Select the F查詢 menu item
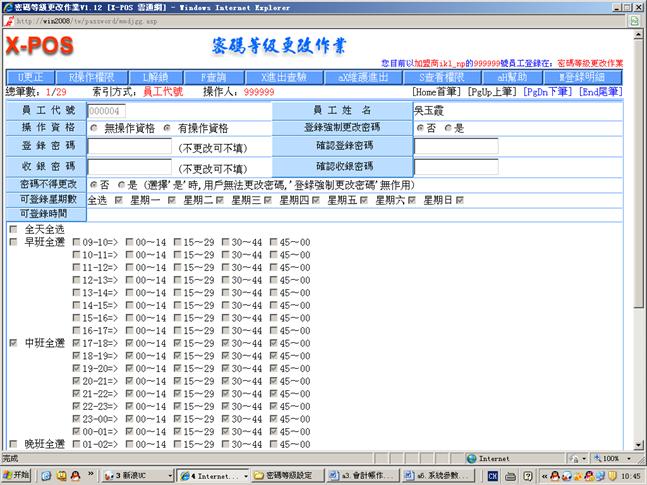 pyautogui.click(x=215, y=77)
